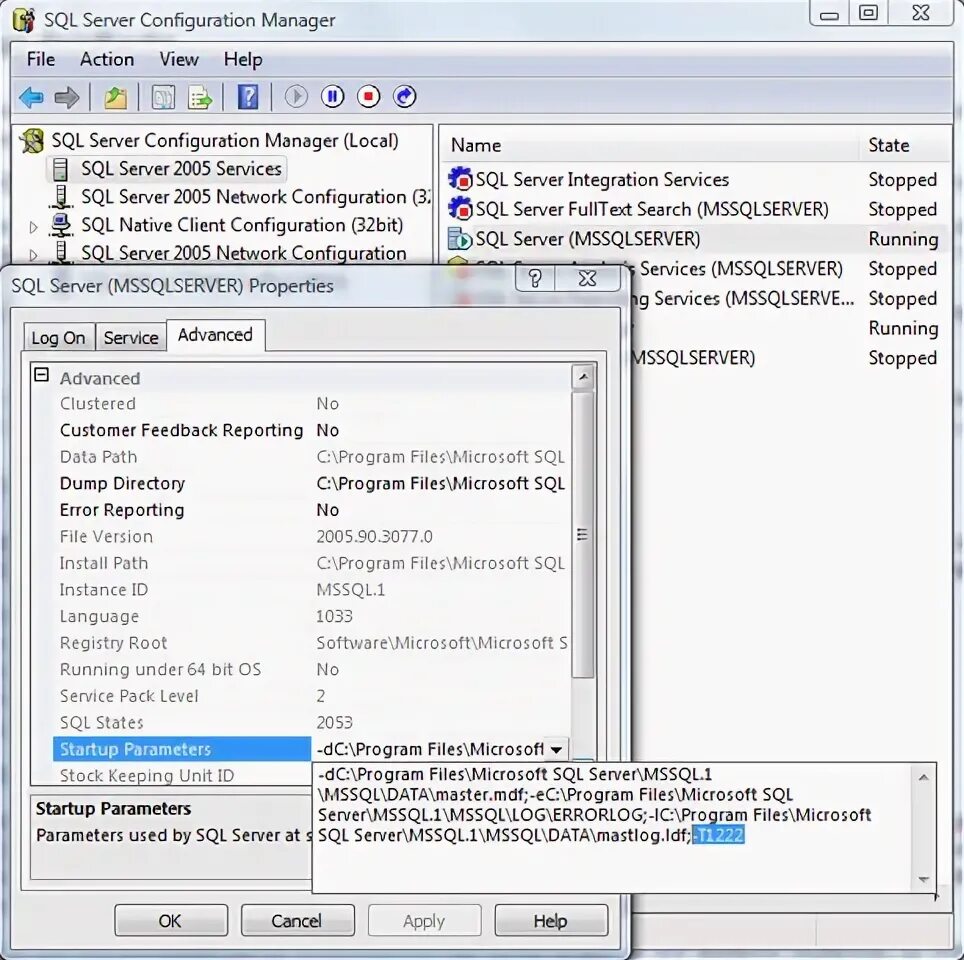The width and height of the screenshot is (964, 960).
Task: Click the SQL Server Integration Services icon
Action: (x=460, y=179)
